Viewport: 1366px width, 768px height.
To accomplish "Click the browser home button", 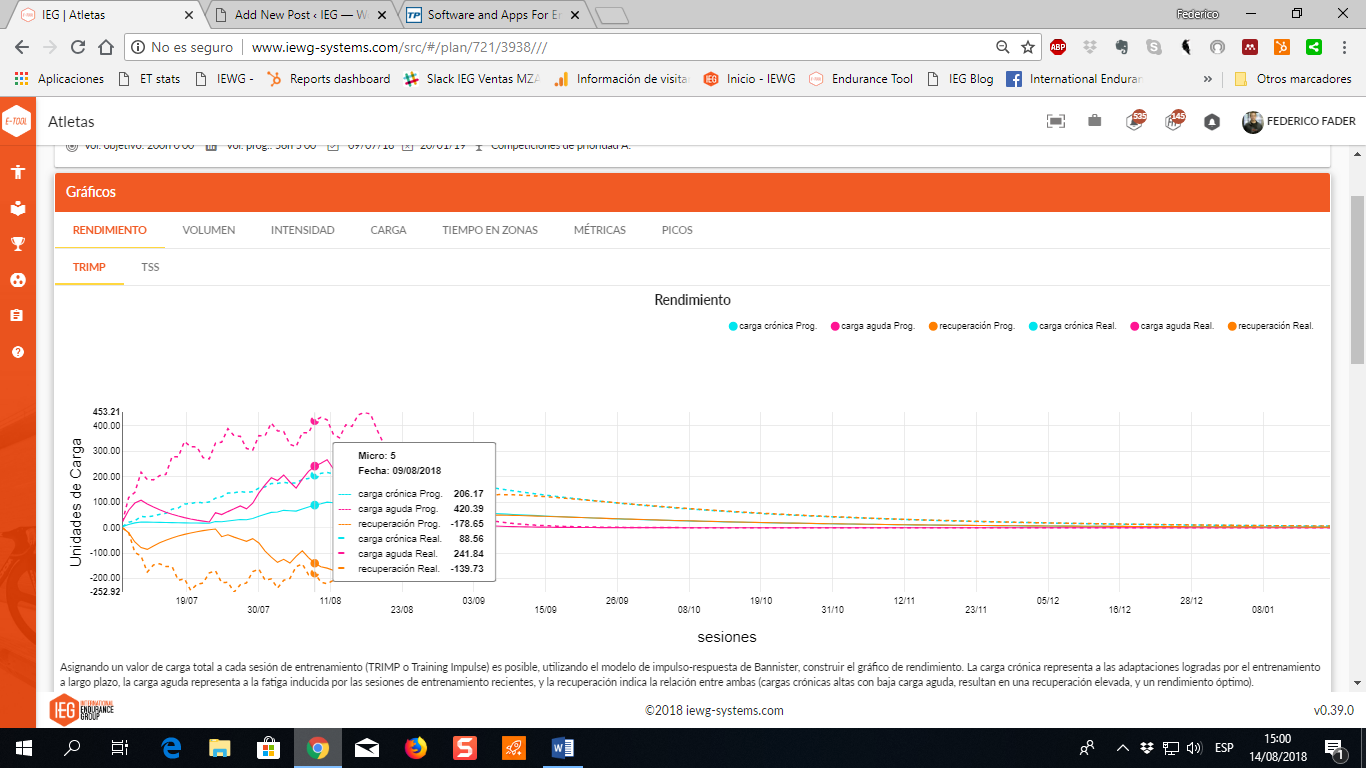I will [106, 47].
